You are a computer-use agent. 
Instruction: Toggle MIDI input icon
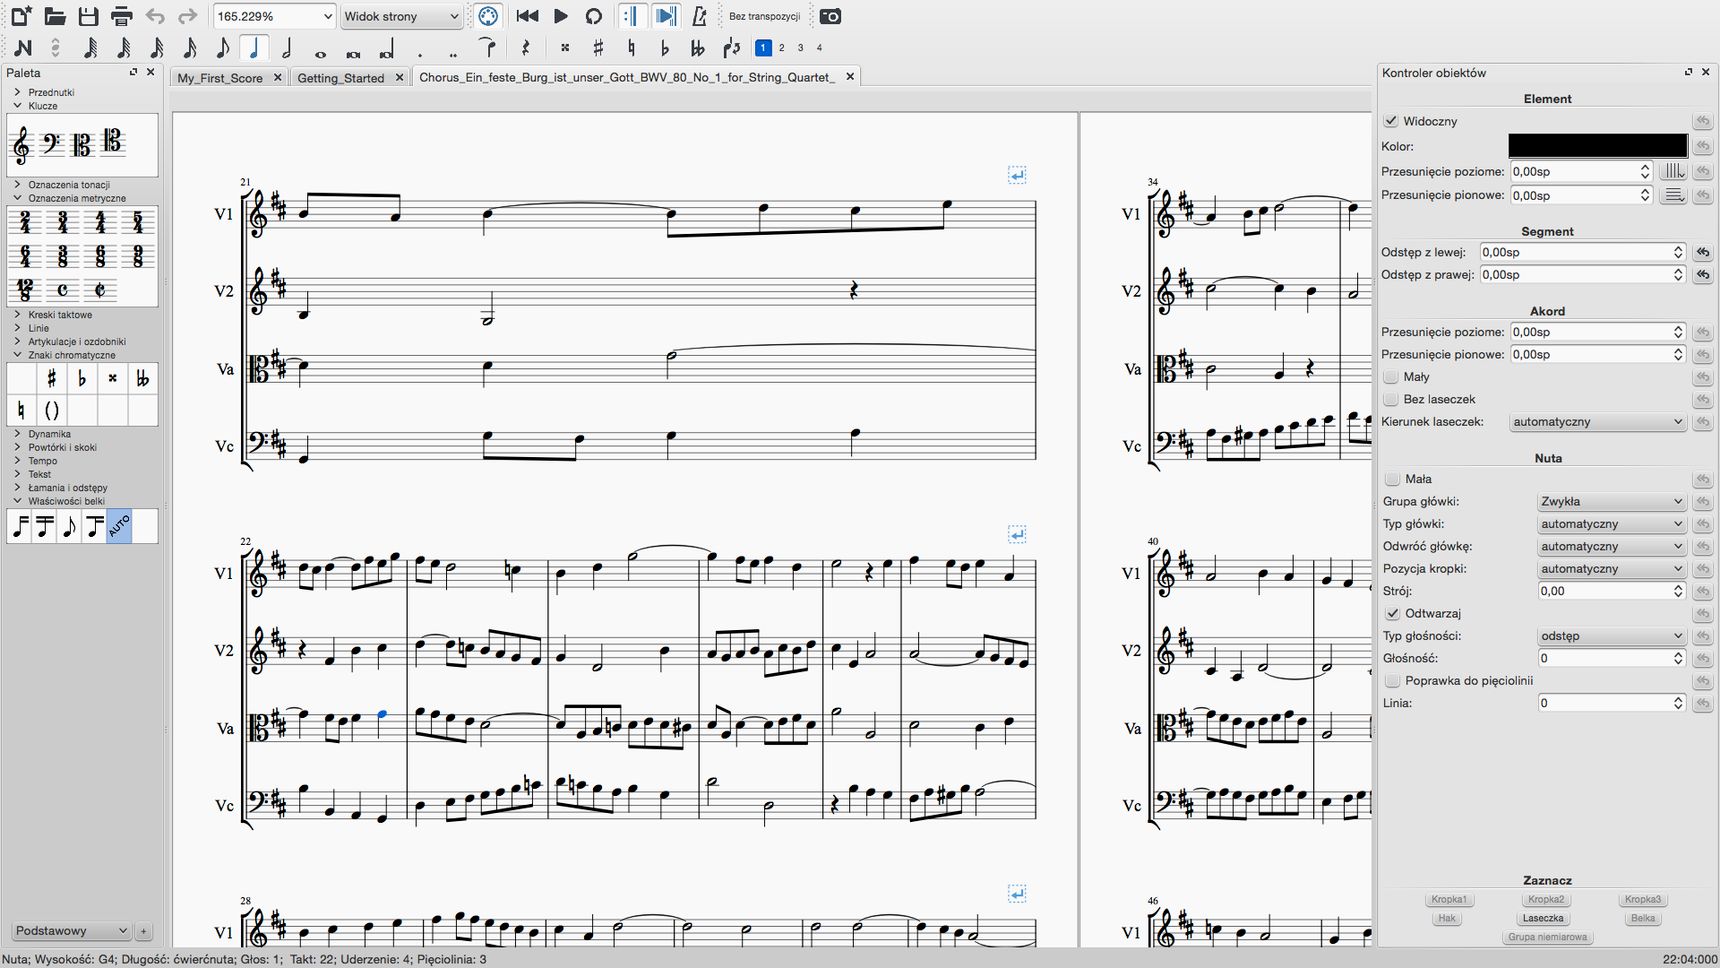[x=488, y=16]
